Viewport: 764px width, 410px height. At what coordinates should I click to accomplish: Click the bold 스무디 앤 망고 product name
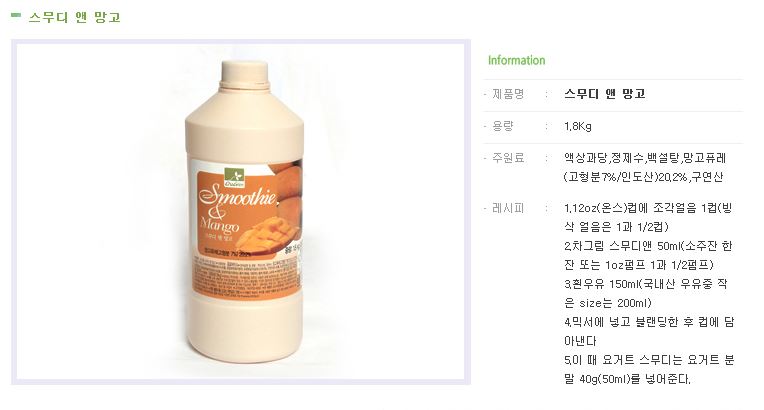point(605,94)
